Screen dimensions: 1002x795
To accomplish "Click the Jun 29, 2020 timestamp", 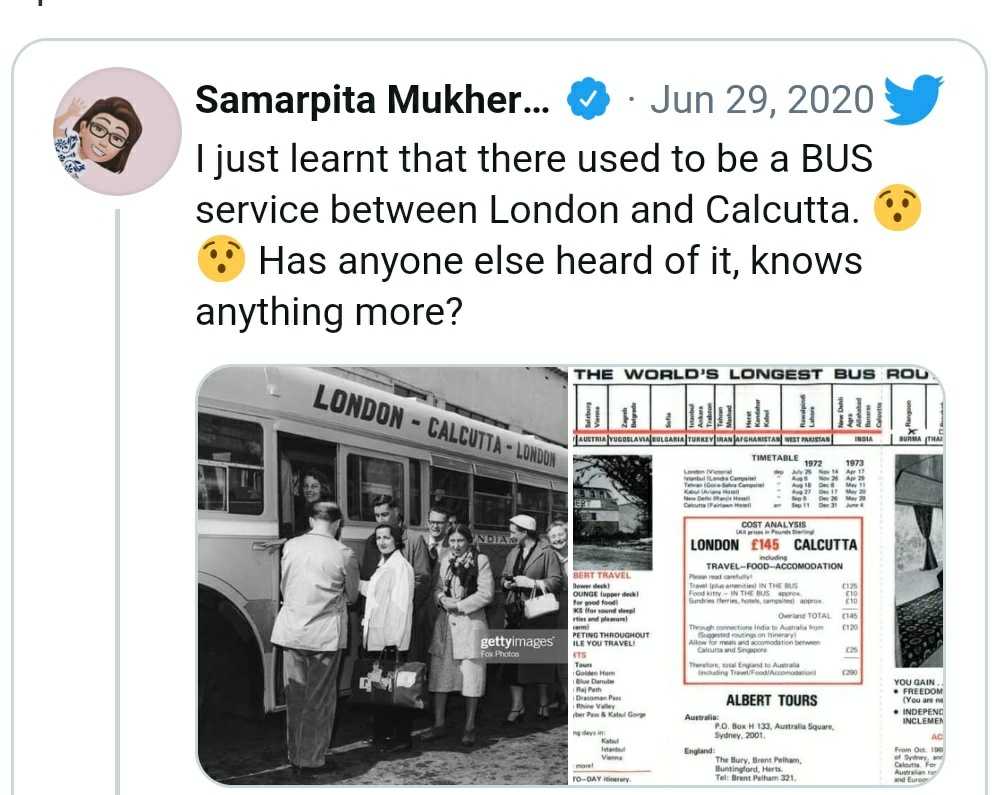I will [762, 100].
